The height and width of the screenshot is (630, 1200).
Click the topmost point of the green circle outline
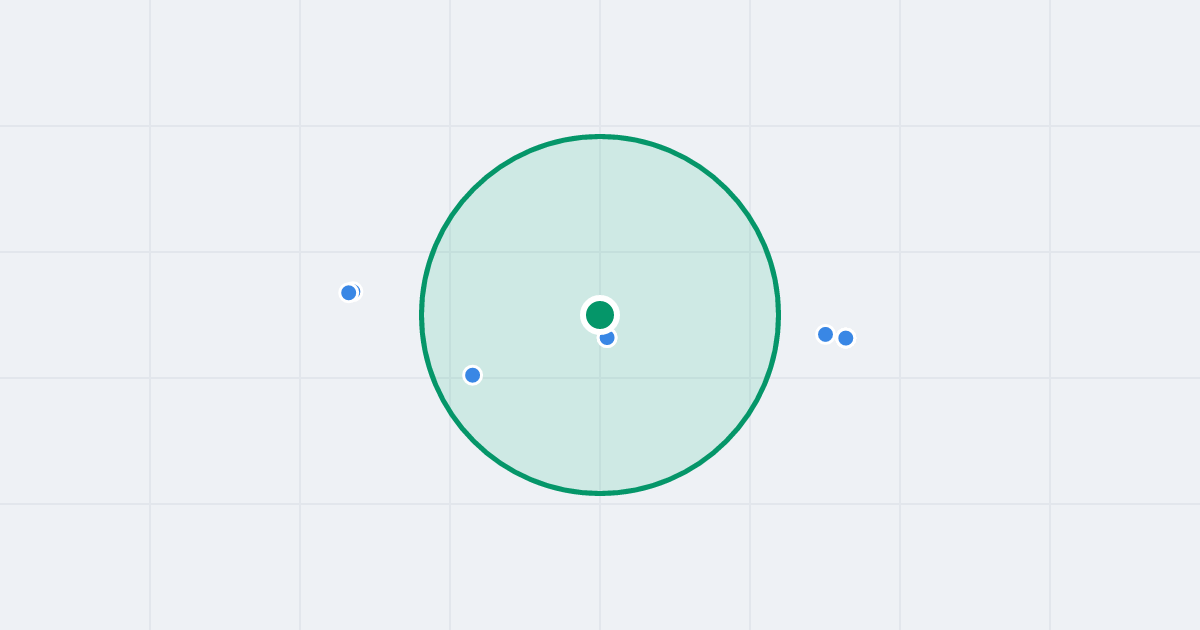coord(600,136)
